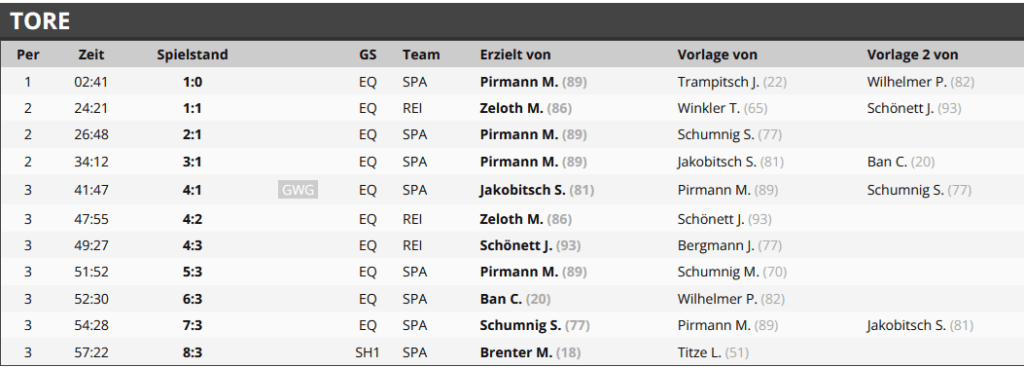Click the GWG badge on the 4:1 goal
The image size is (1024, 367).
298,190
